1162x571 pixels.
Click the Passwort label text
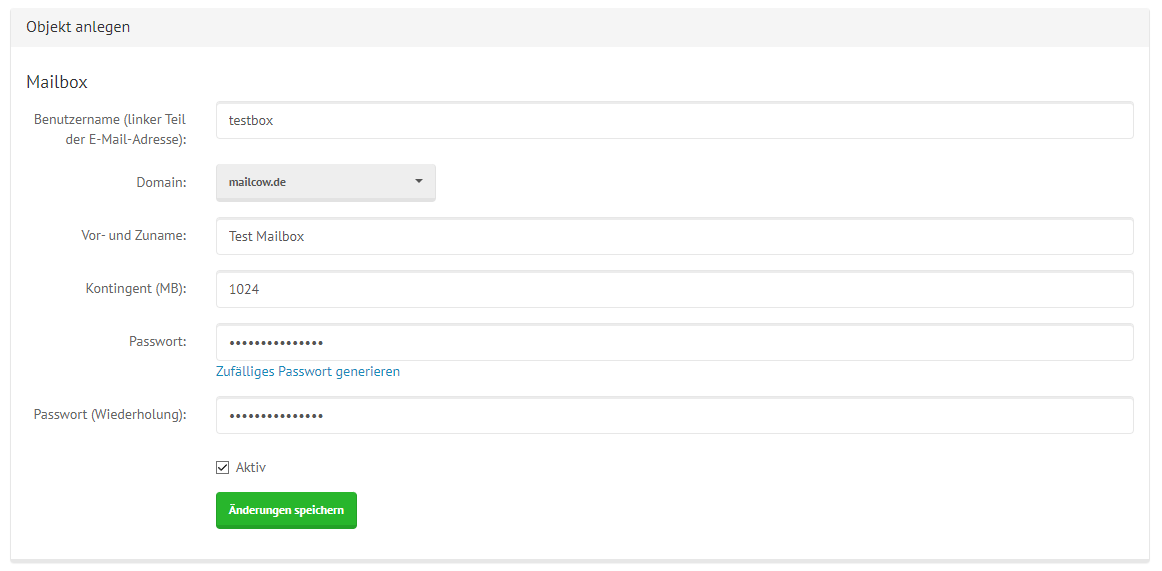pos(157,341)
